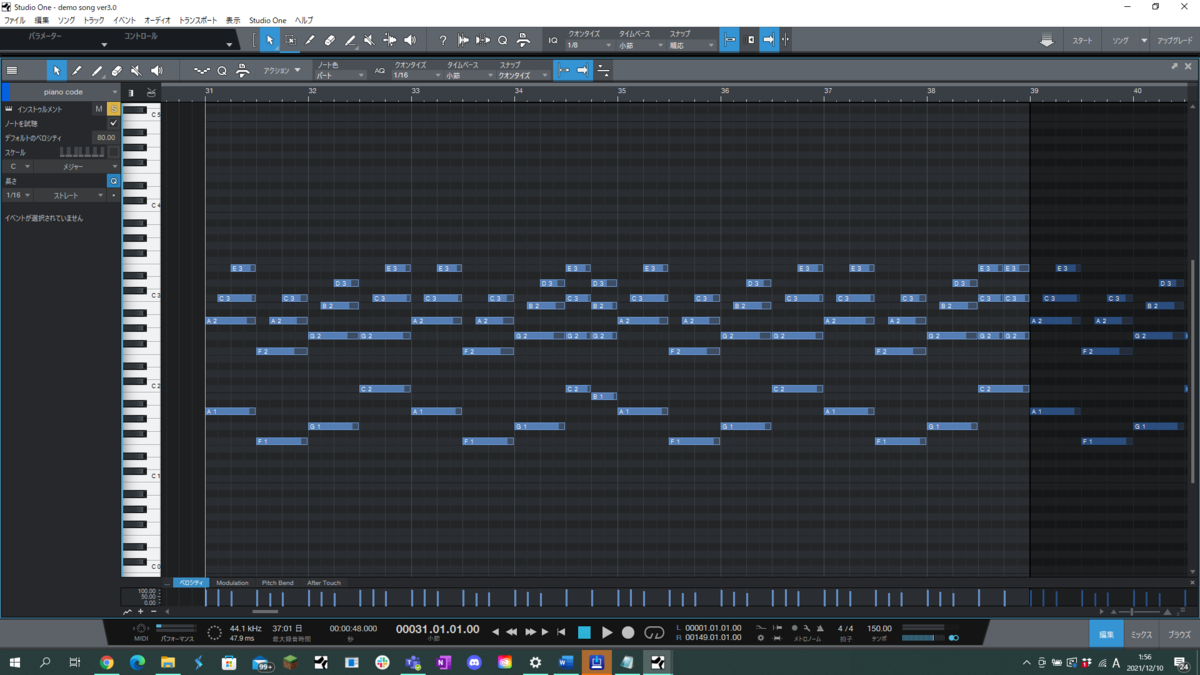The height and width of the screenshot is (675, 1200).
Task: Choose the Eraser tool in the main toolbar
Action: point(330,40)
